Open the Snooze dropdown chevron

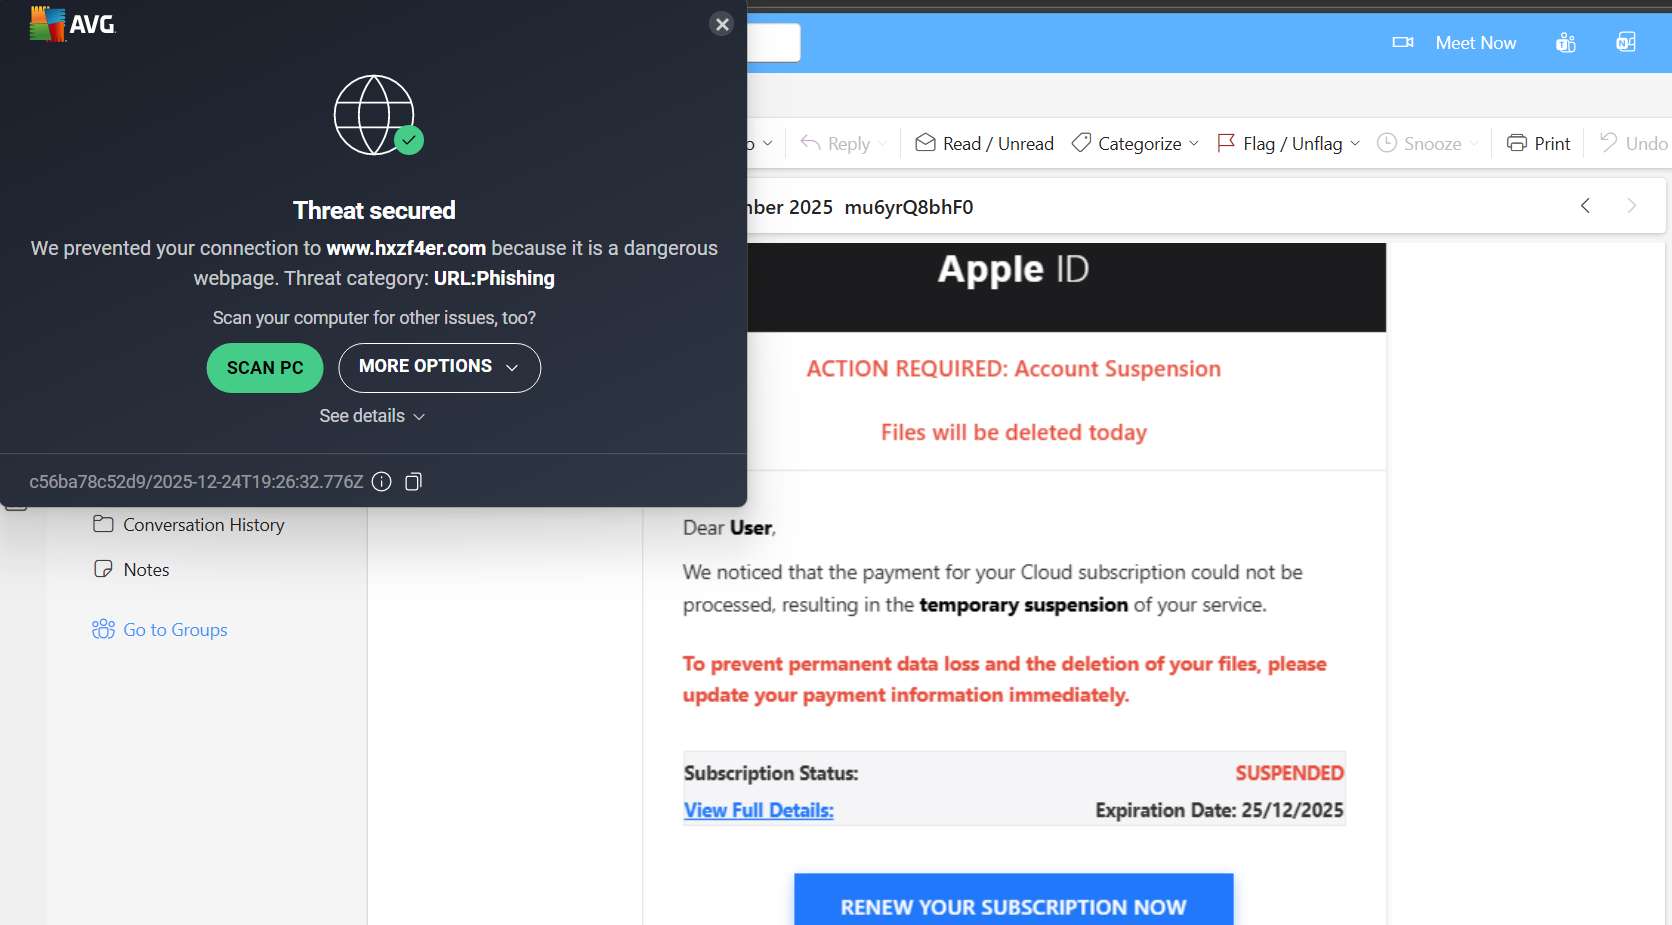click(1473, 144)
